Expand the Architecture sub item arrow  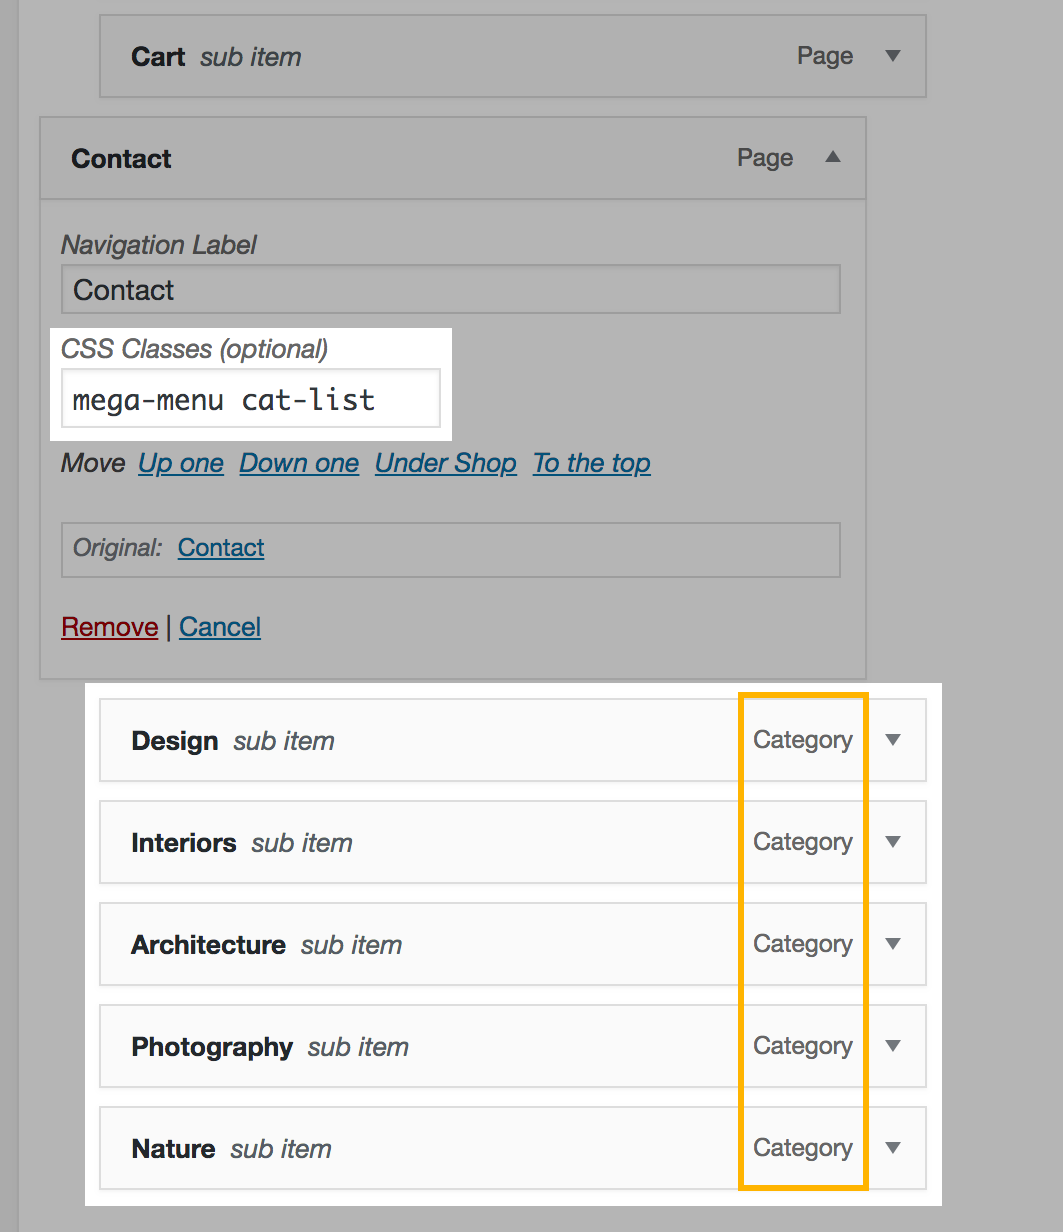pos(893,944)
